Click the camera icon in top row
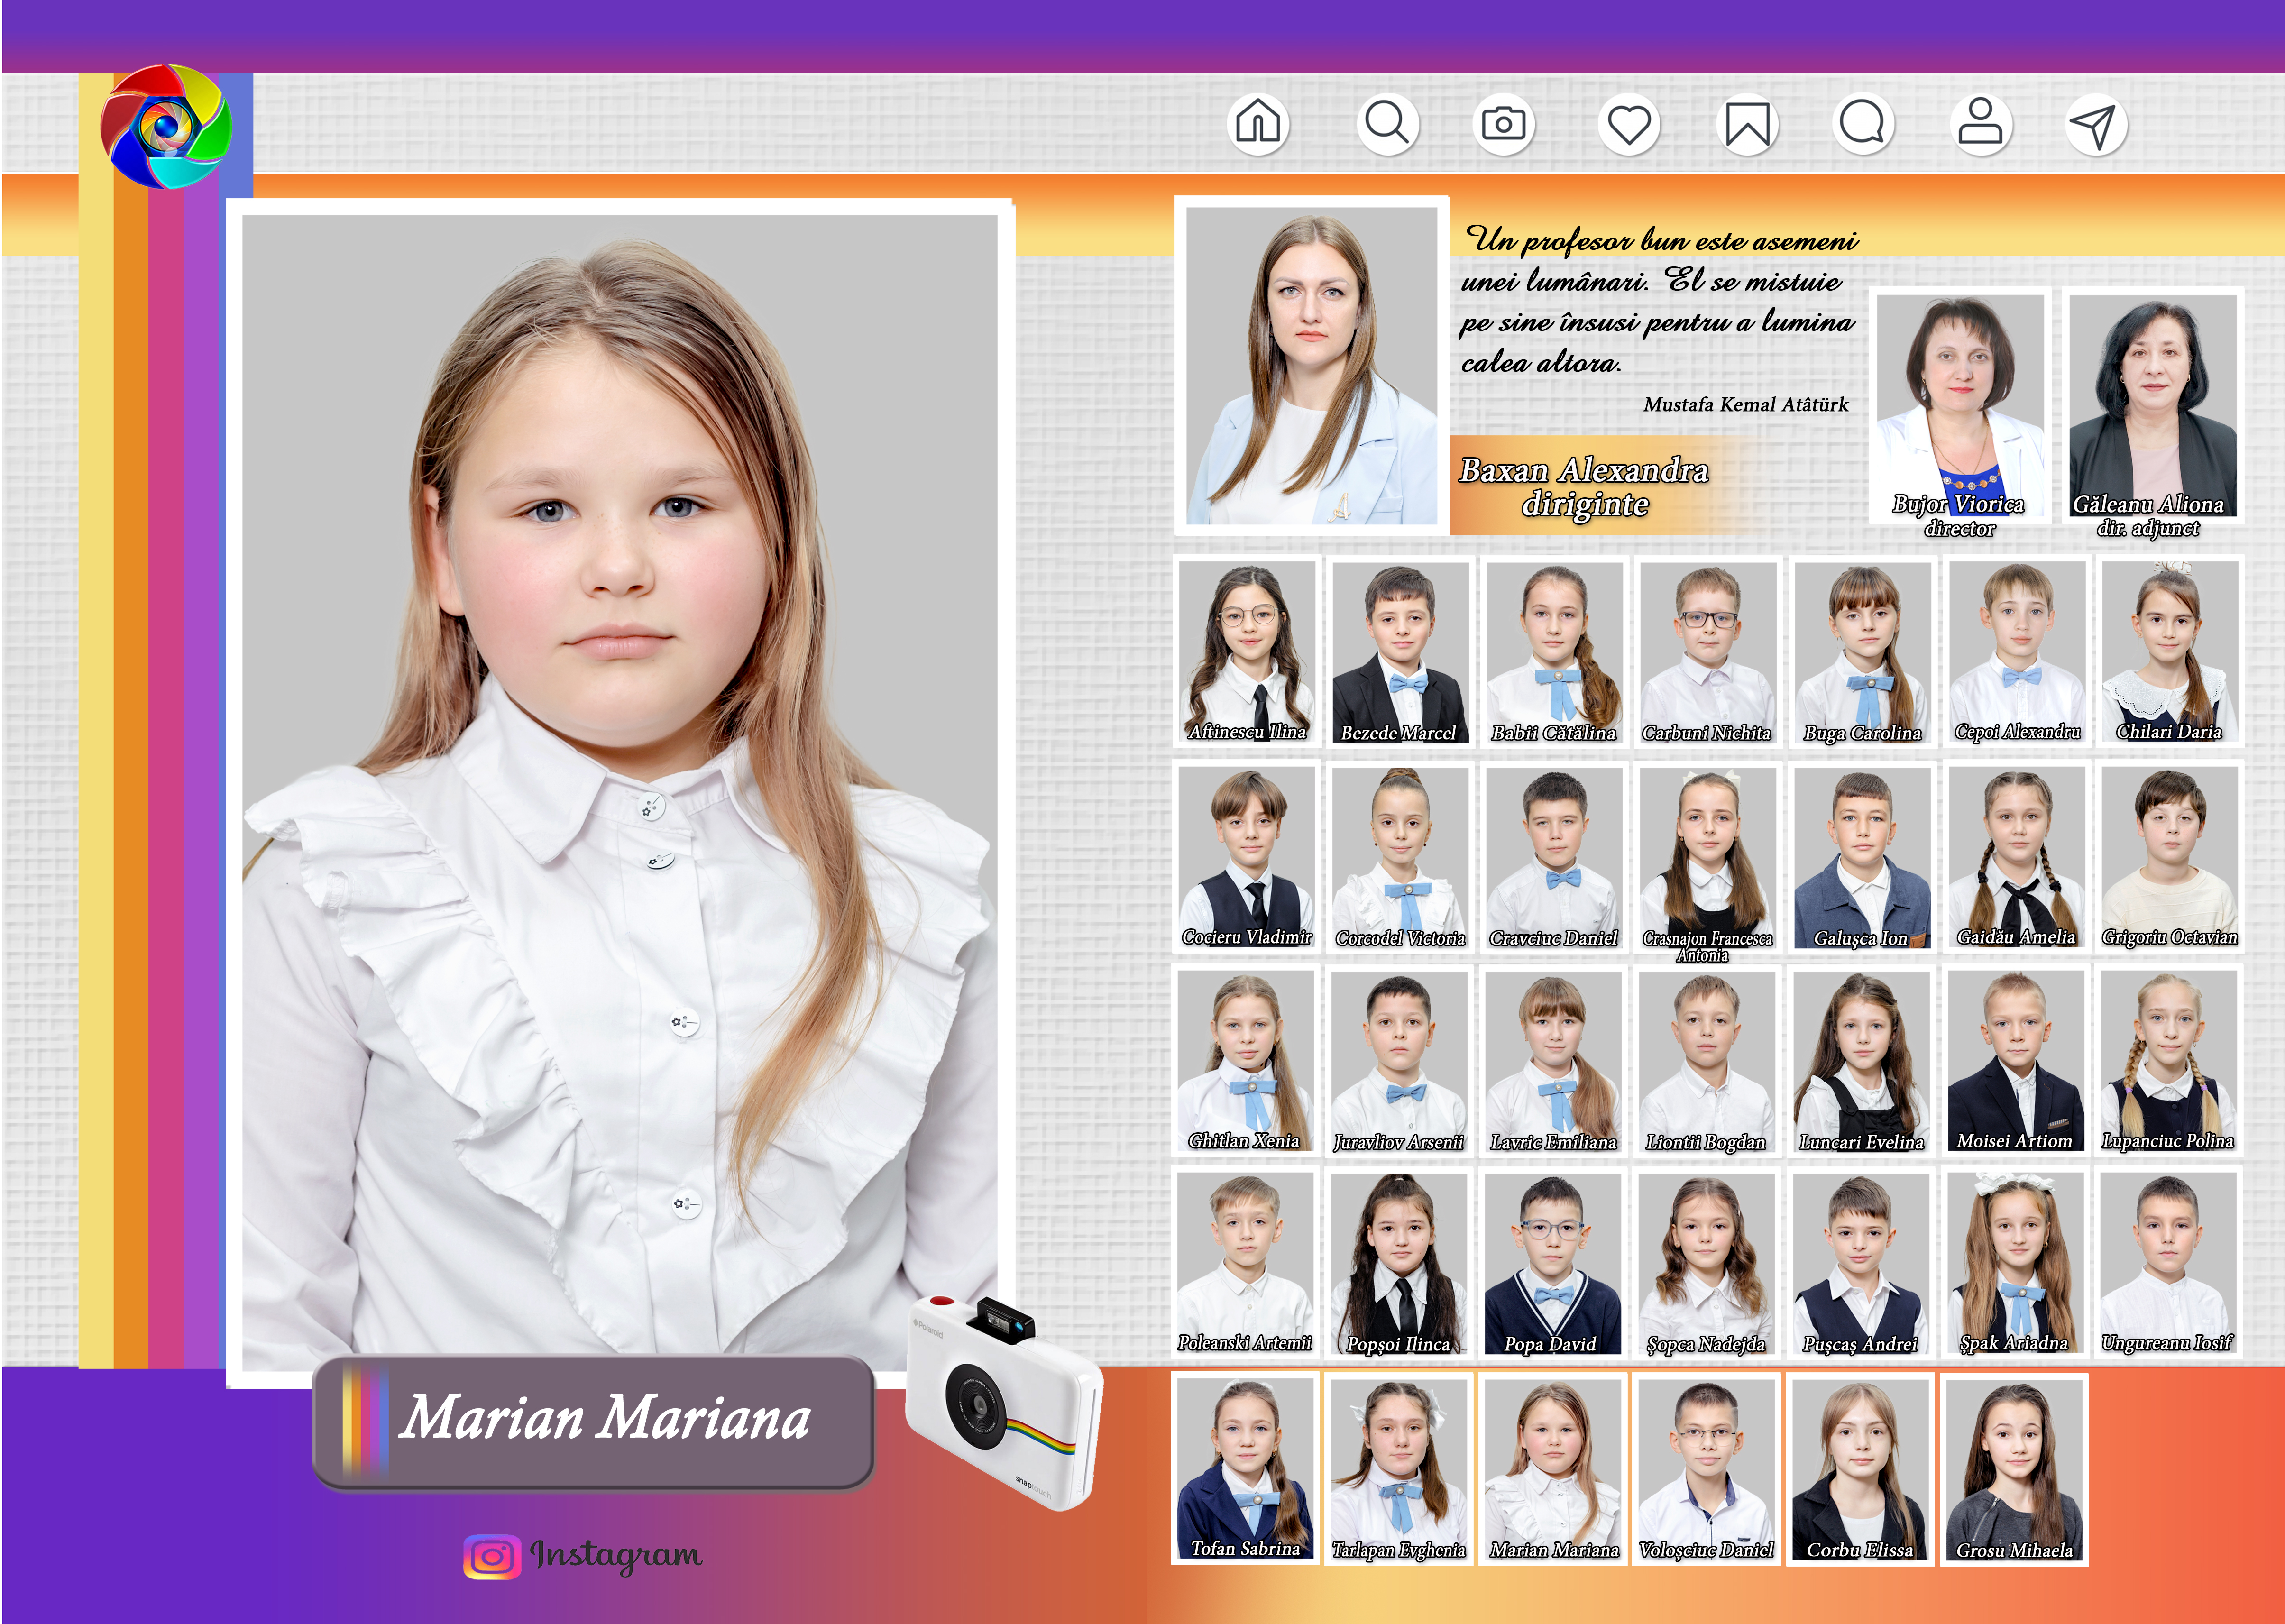2285x1624 pixels. (x=1503, y=124)
